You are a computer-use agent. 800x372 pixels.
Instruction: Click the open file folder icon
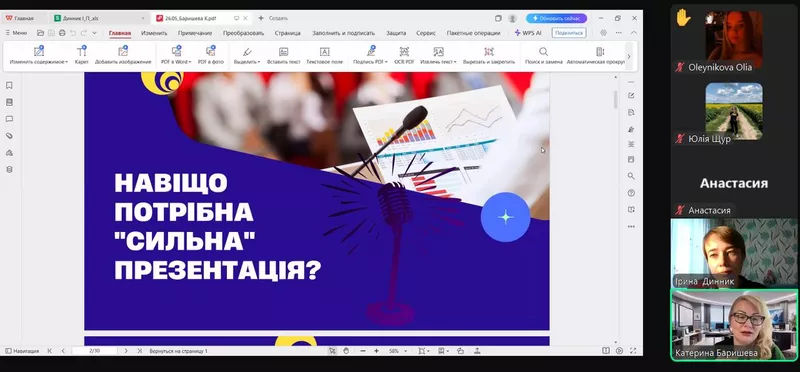[40, 33]
